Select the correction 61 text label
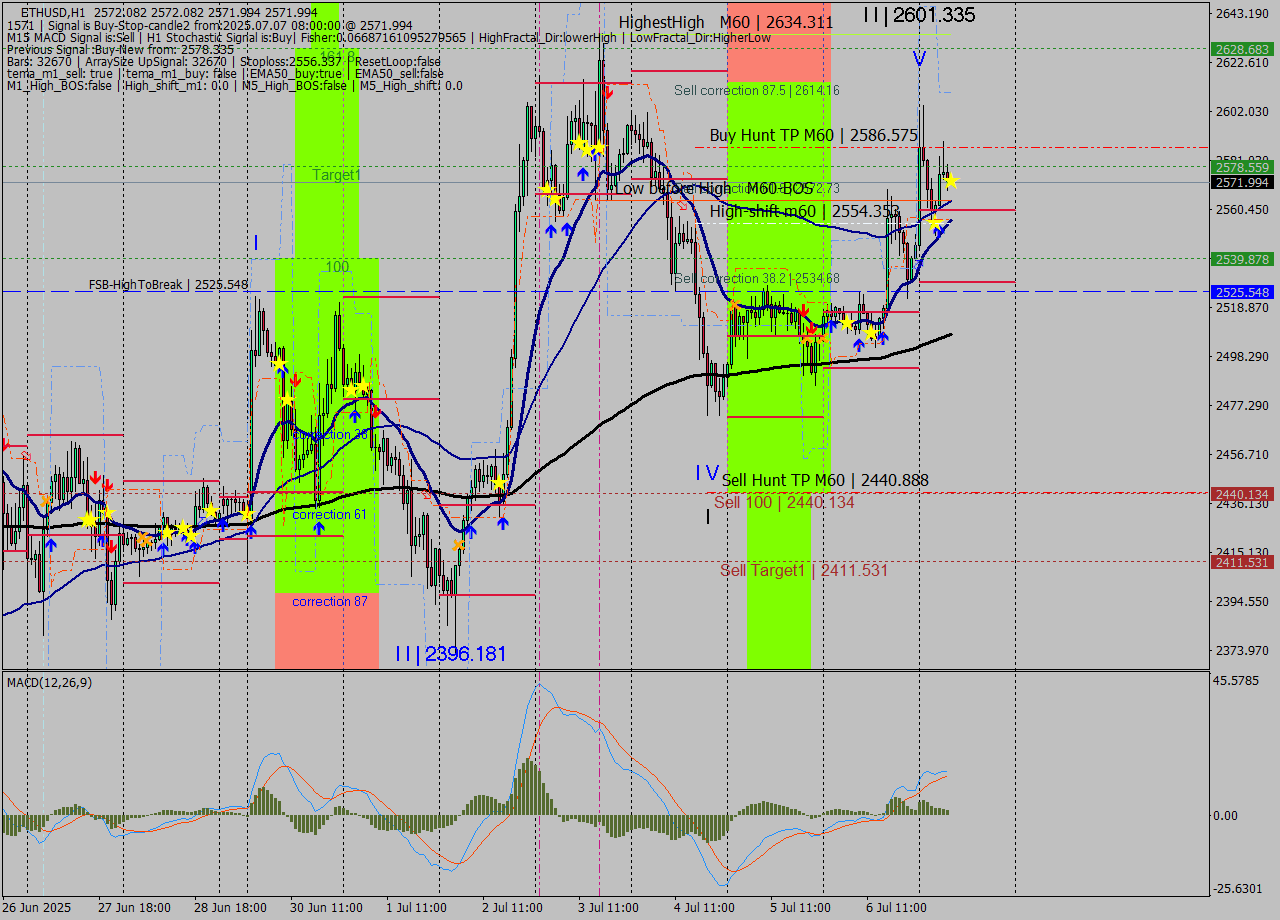Screen dimensions: 1280x920 329,515
